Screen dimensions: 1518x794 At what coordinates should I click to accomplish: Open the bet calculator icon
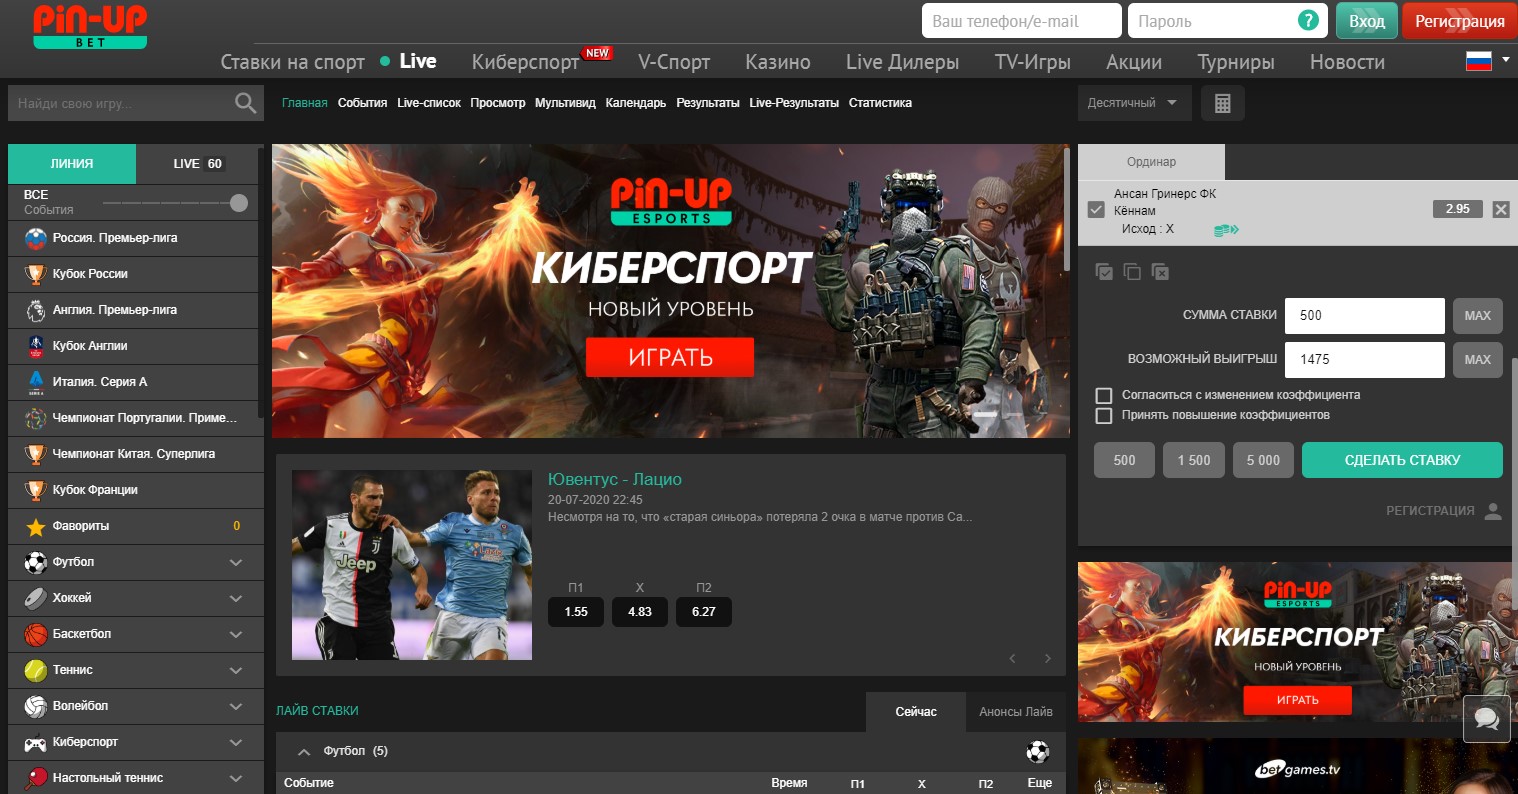point(1222,102)
